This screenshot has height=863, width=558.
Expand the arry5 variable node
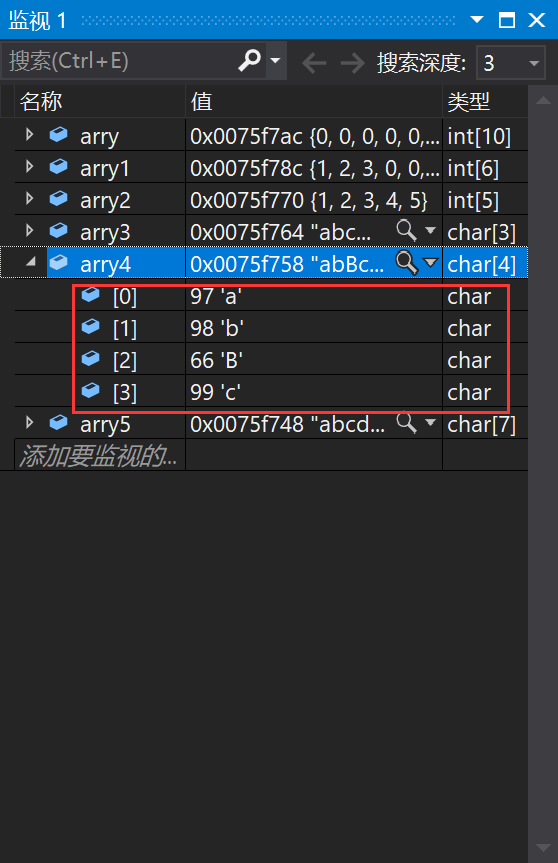(30, 422)
